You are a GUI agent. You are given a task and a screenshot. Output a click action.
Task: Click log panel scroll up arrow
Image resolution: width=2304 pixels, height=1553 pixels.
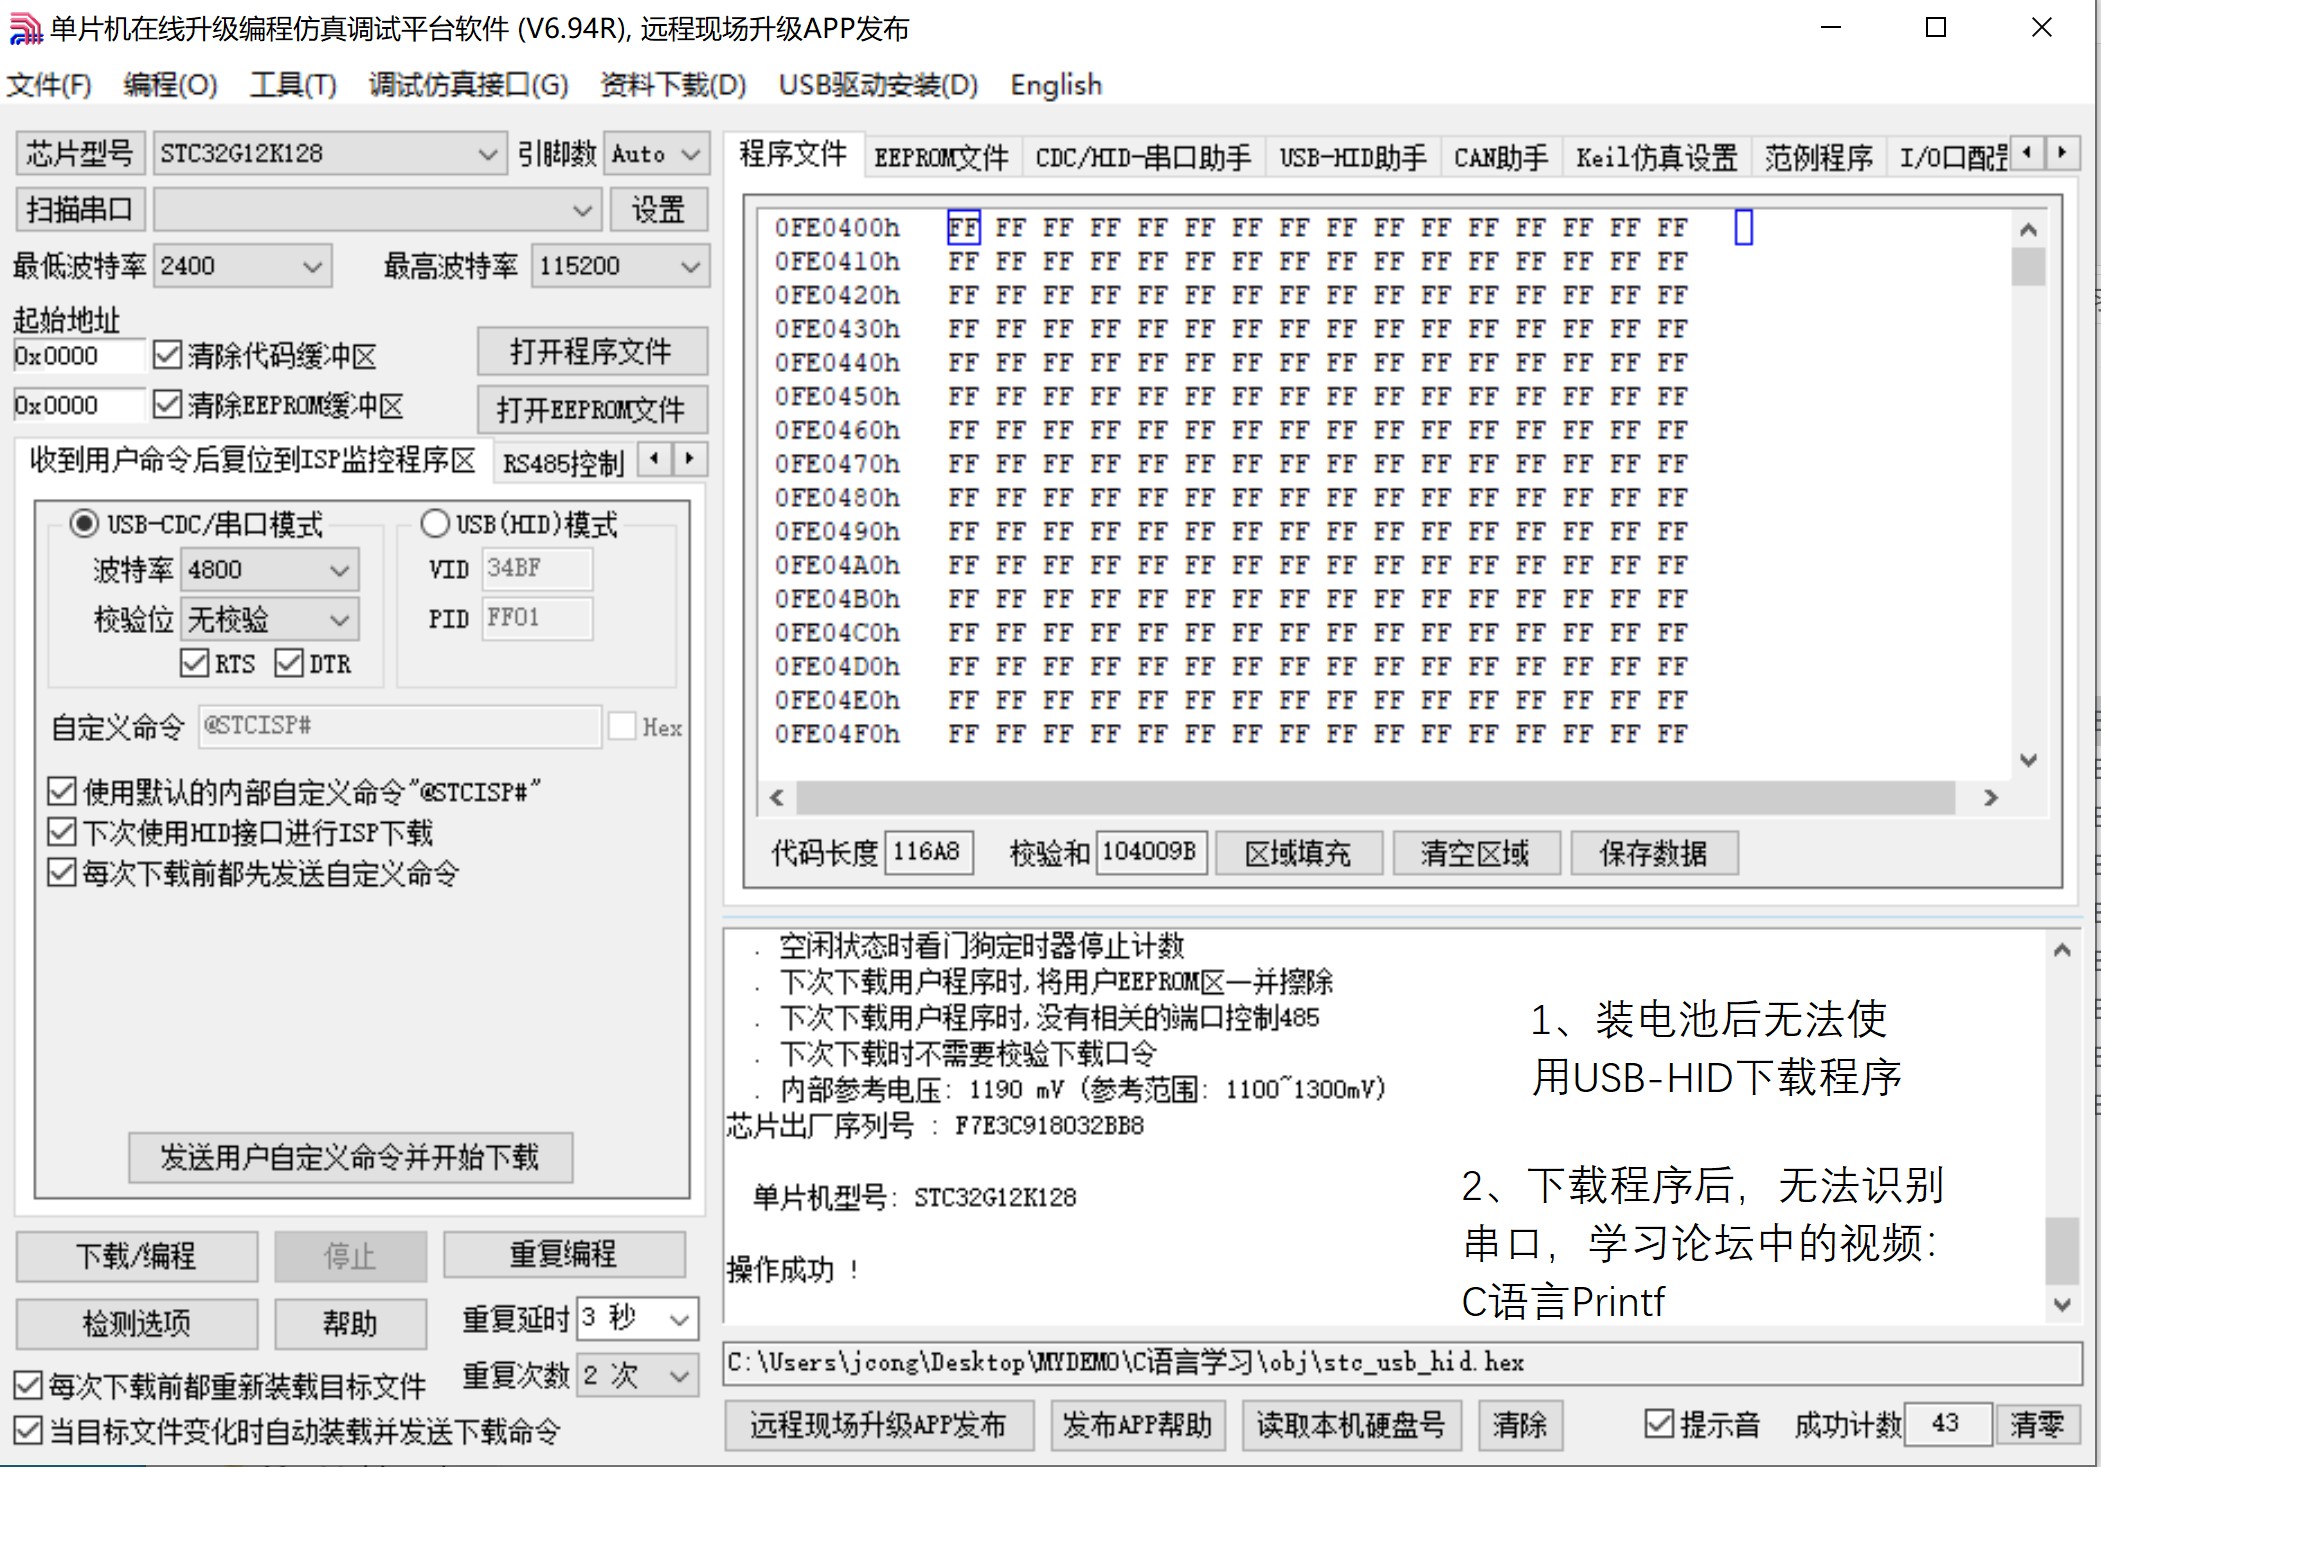coord(2061,950)
